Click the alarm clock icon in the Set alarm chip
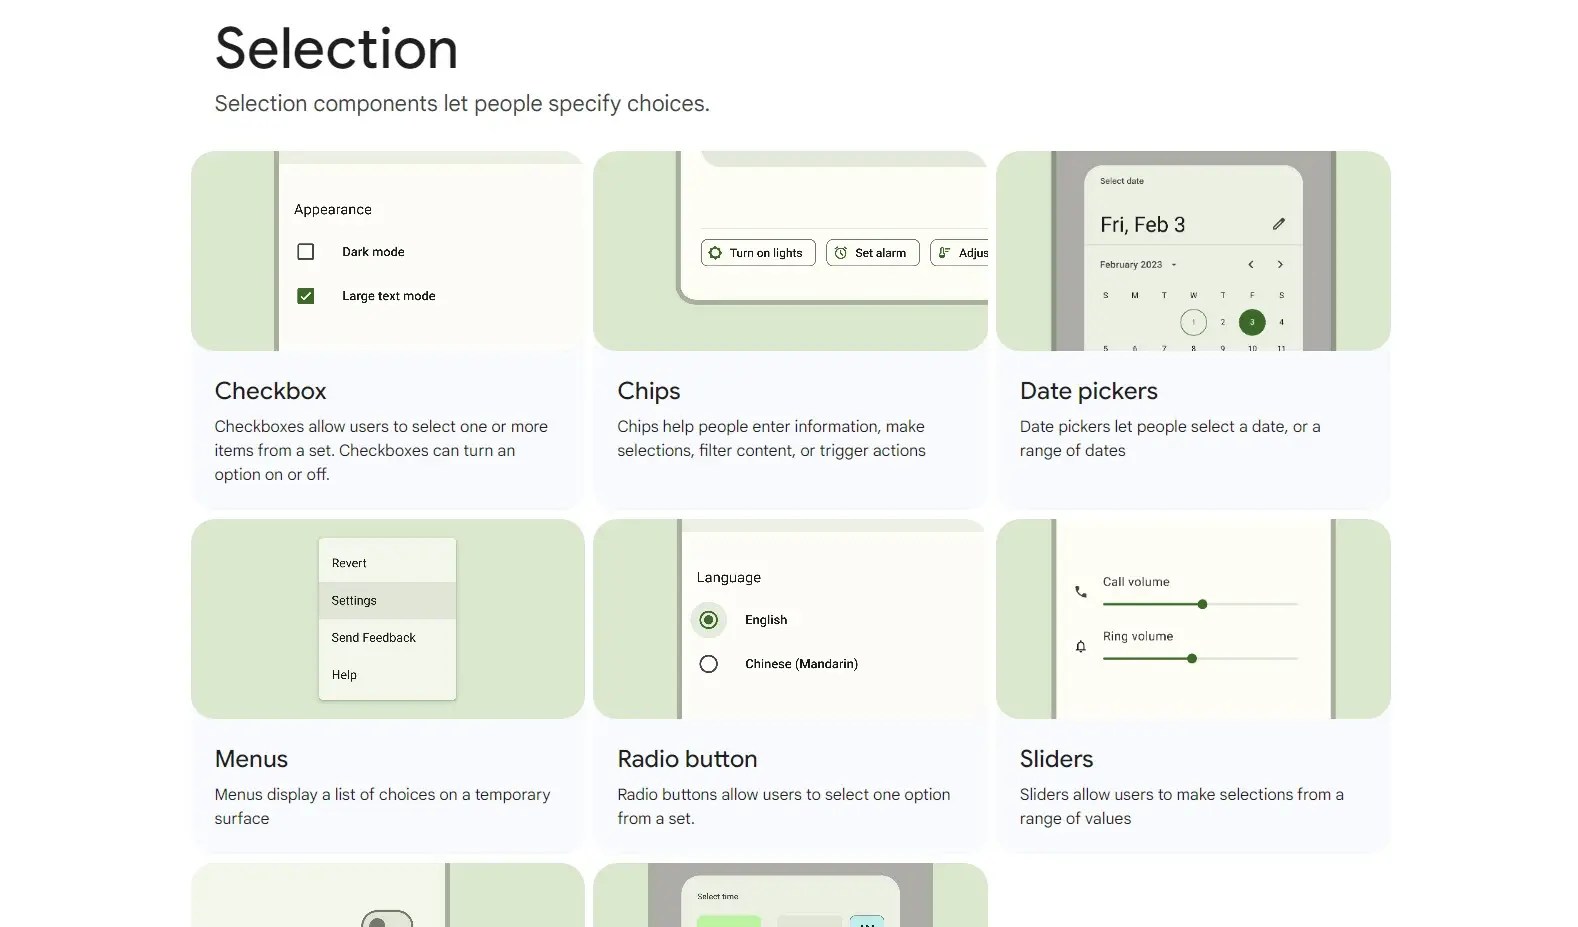Viewport: 1578px width, 927px height. (840, 253)
